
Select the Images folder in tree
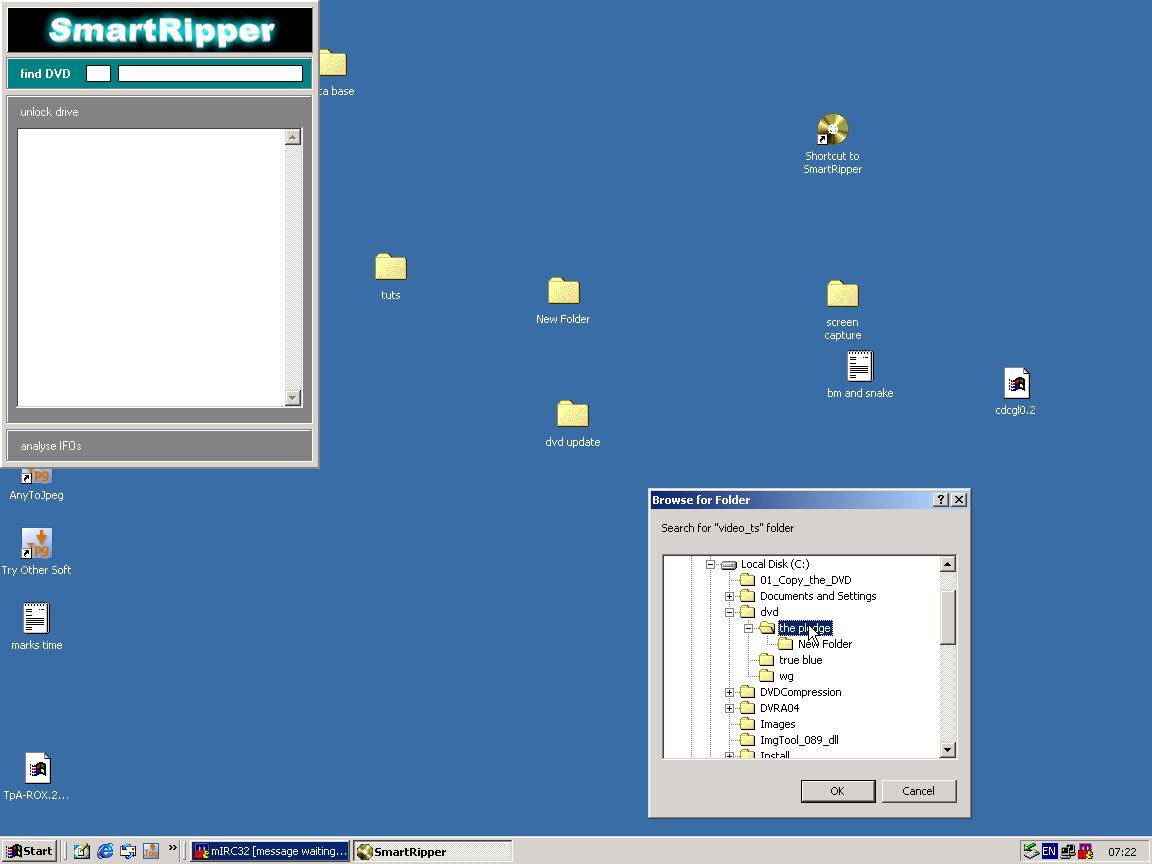pos(777,724)
